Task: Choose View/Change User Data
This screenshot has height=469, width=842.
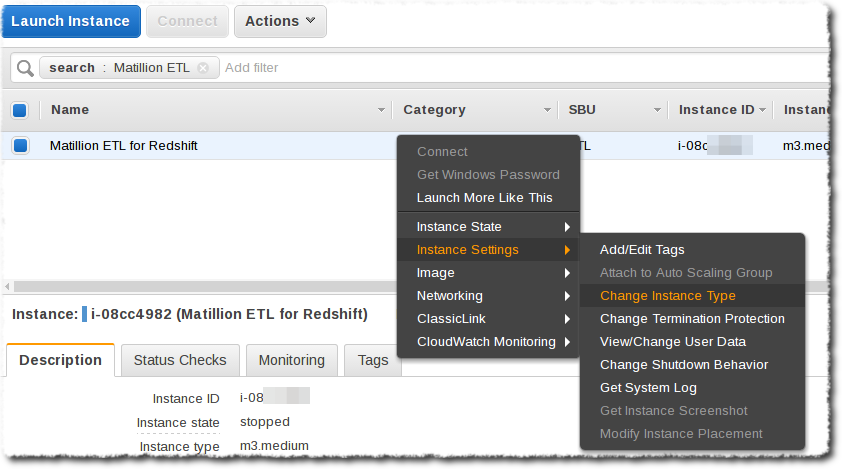Action: [692, 342]
